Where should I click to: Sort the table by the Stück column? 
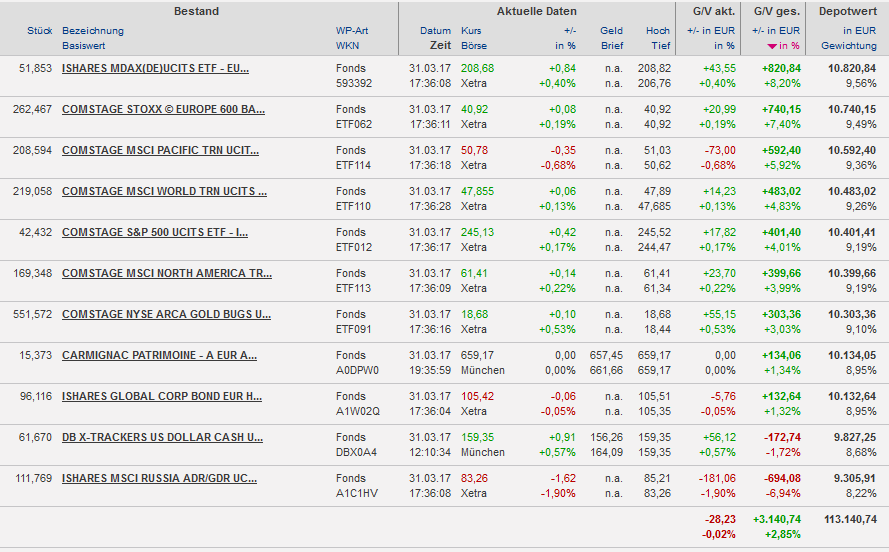[x=40, y=31]
